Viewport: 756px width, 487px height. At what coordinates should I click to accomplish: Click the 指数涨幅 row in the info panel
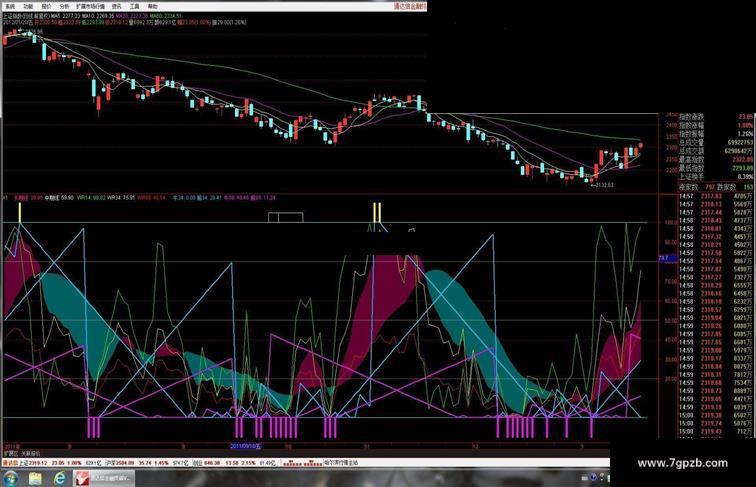click(716, 125)
